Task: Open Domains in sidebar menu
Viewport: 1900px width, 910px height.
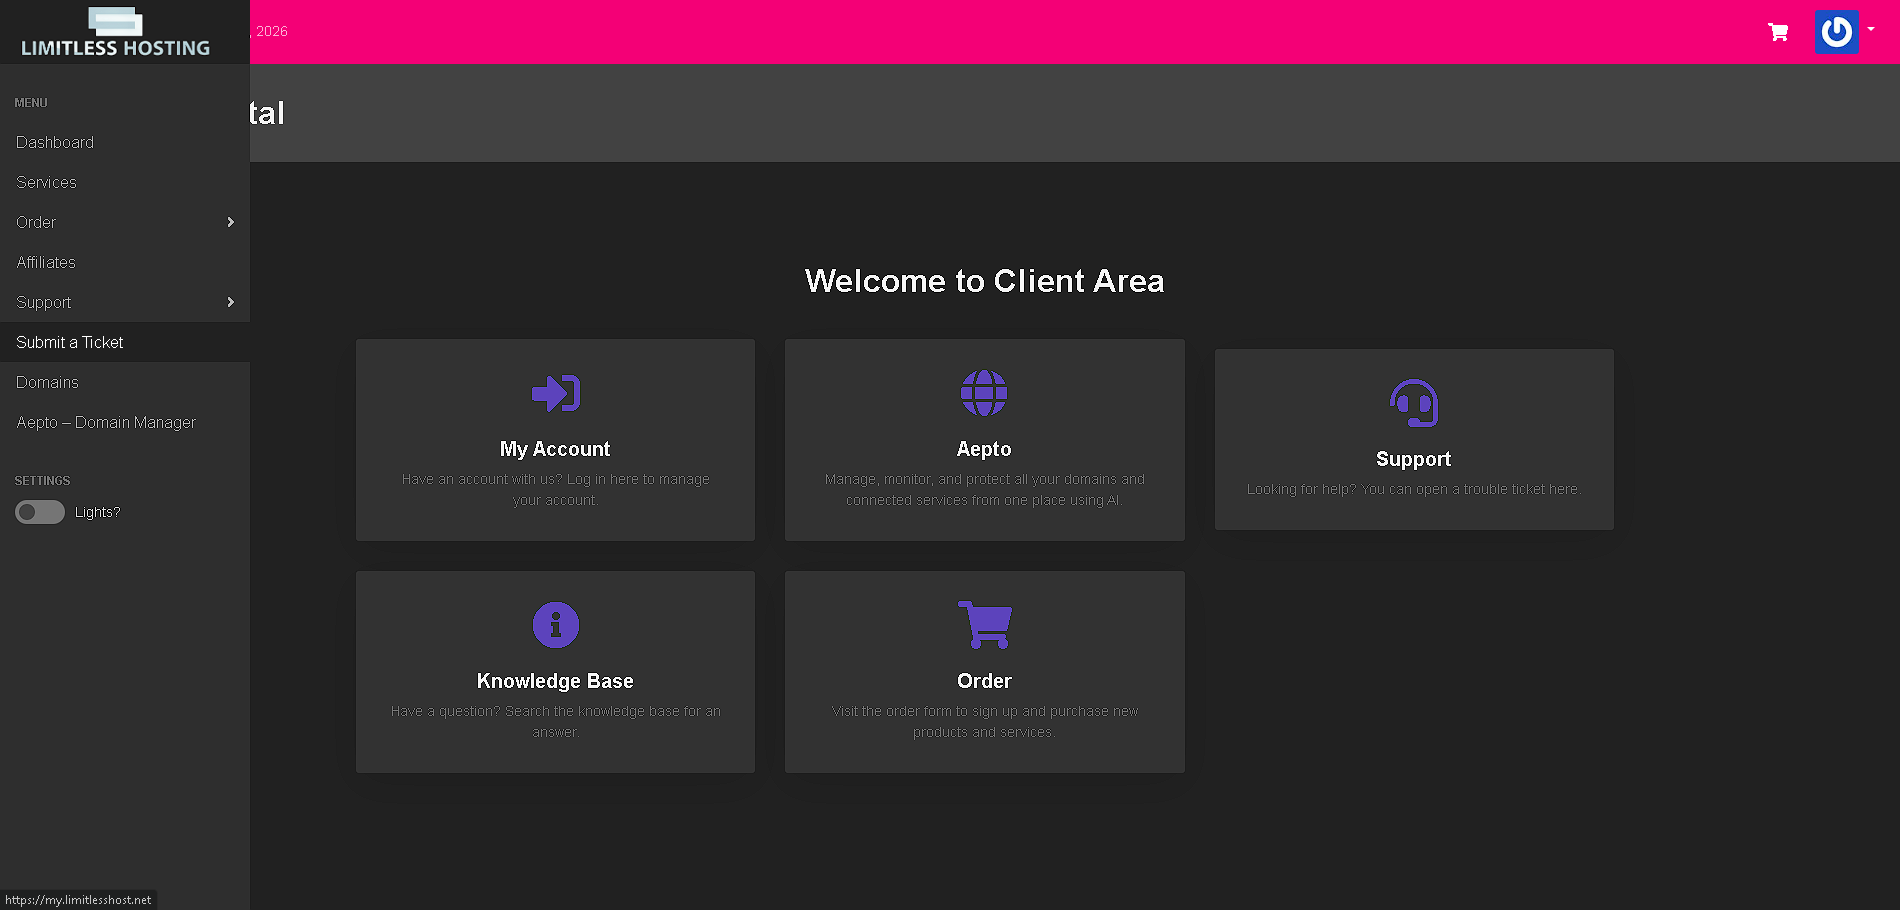Action: tap(47, 382)
